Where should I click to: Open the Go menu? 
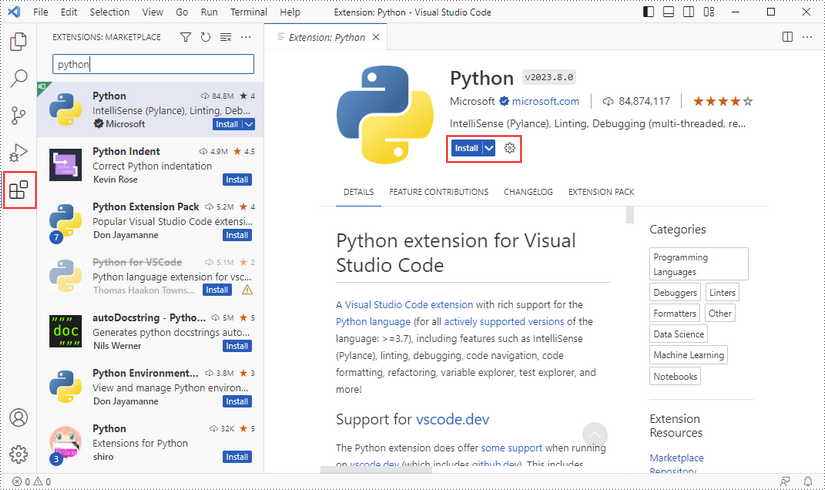(x=182, y=12)
